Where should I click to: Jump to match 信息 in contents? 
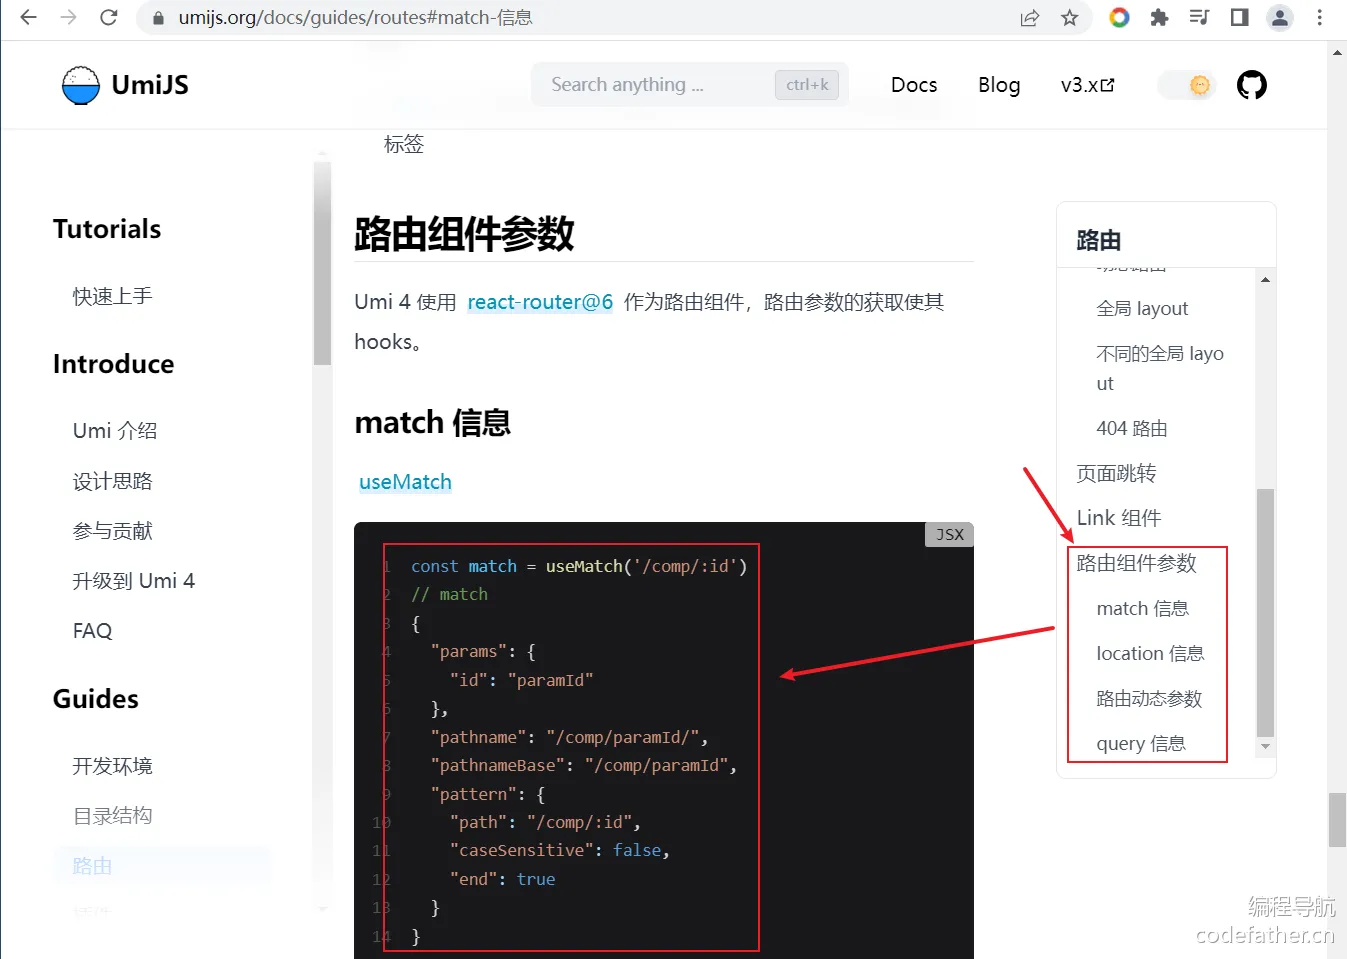[1142, 609]
